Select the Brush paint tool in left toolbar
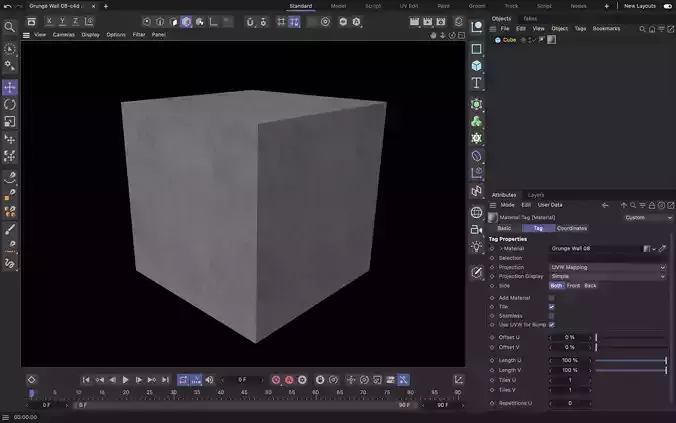 point(9,229)
